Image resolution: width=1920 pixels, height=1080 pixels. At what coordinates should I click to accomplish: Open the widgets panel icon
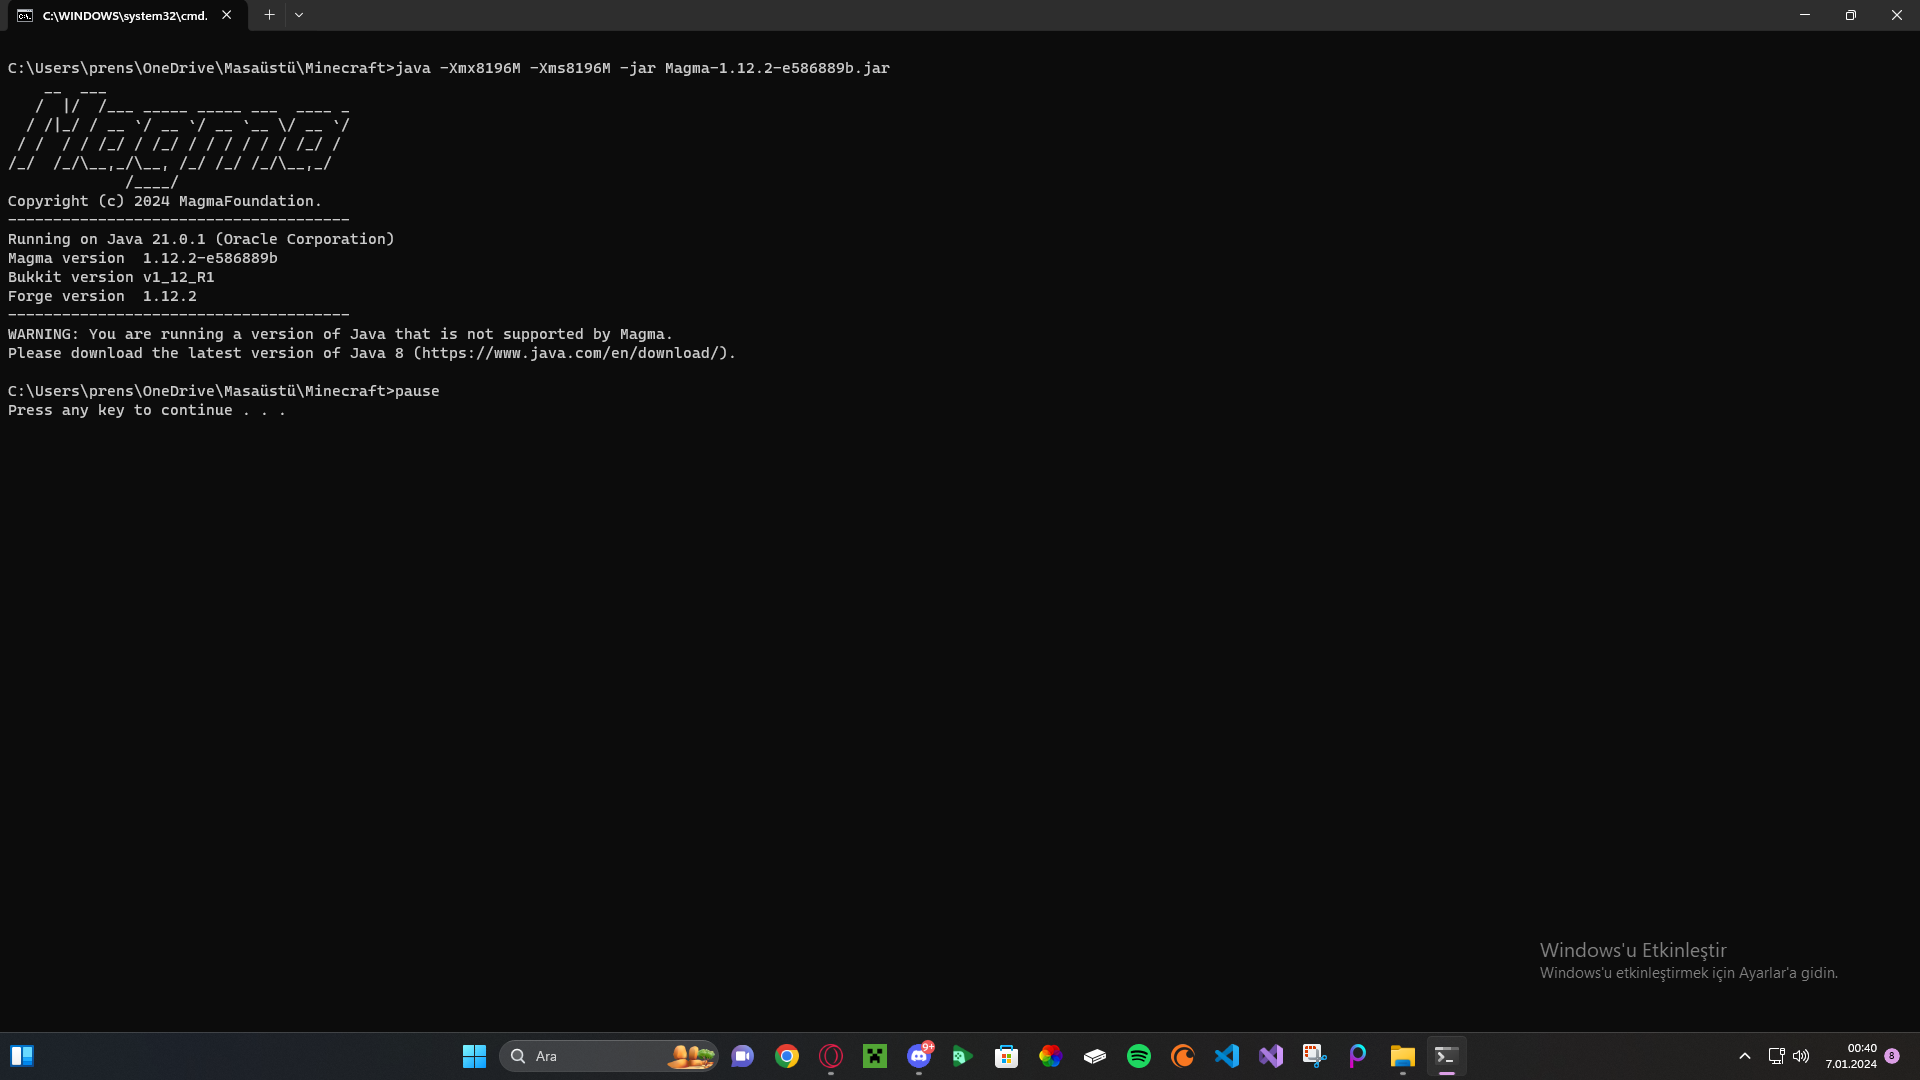[x=22, y=1056]
